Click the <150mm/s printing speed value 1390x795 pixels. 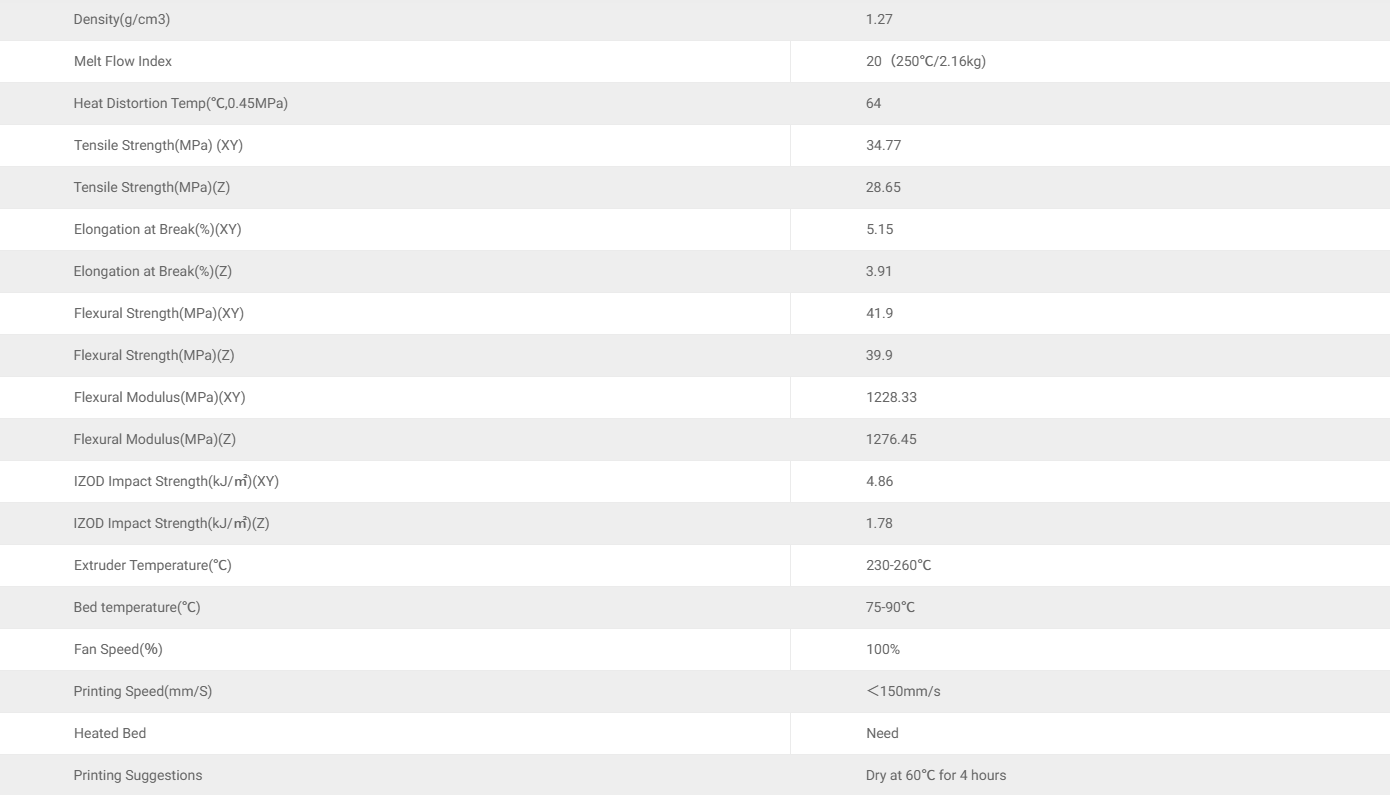903,692
